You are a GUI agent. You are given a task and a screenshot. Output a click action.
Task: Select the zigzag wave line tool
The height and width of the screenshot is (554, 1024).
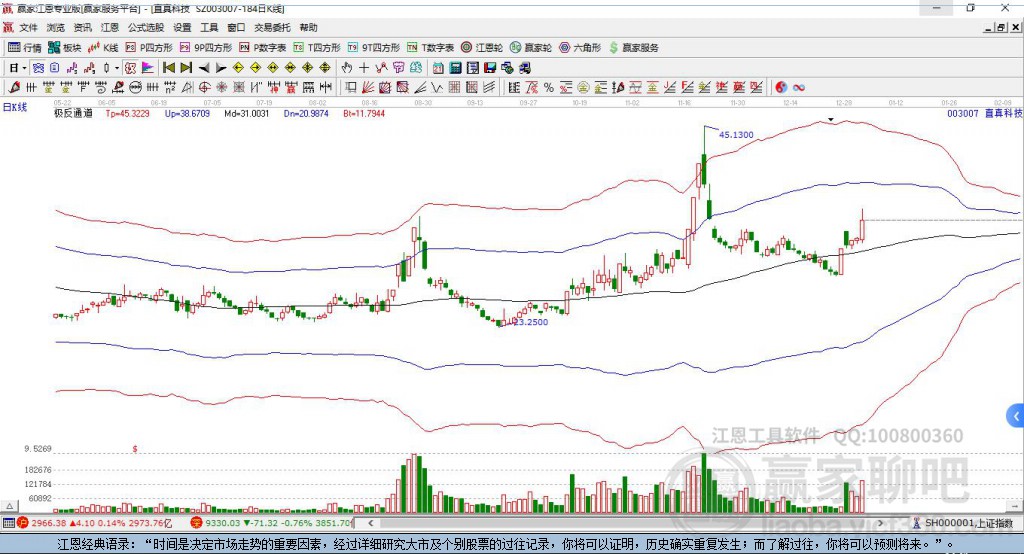point(436,87)
